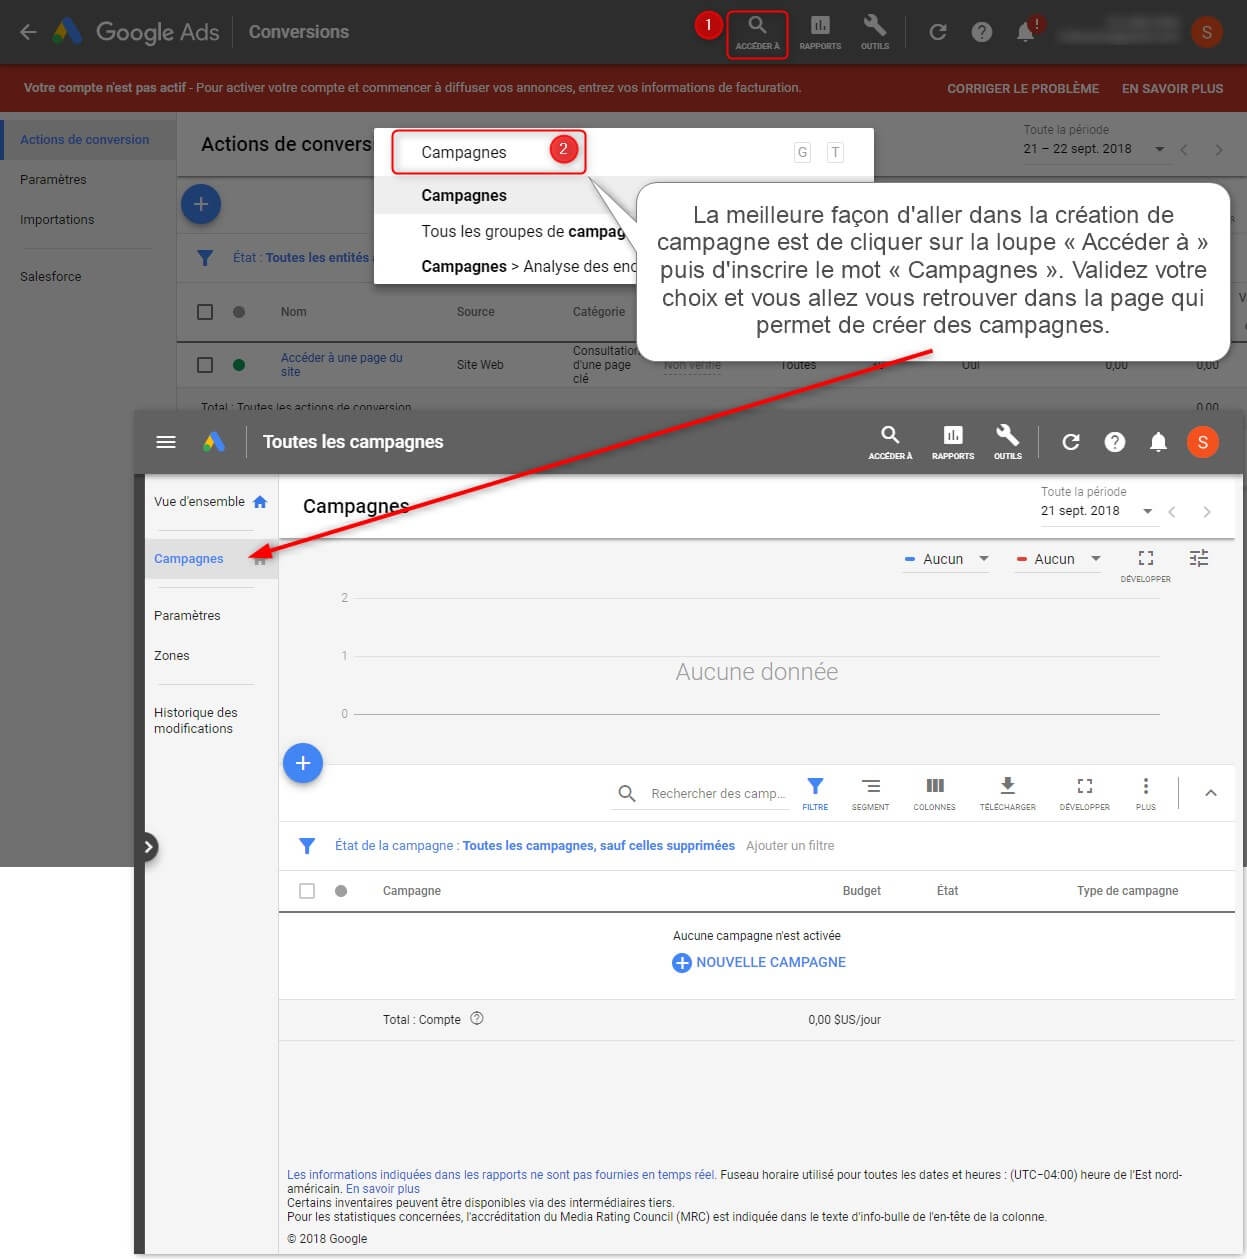Click Développer in the campaigns table toolbar
The height and width of the screenshot is (1259, 1247).
pyautogui.click(x=1085, y=793)
